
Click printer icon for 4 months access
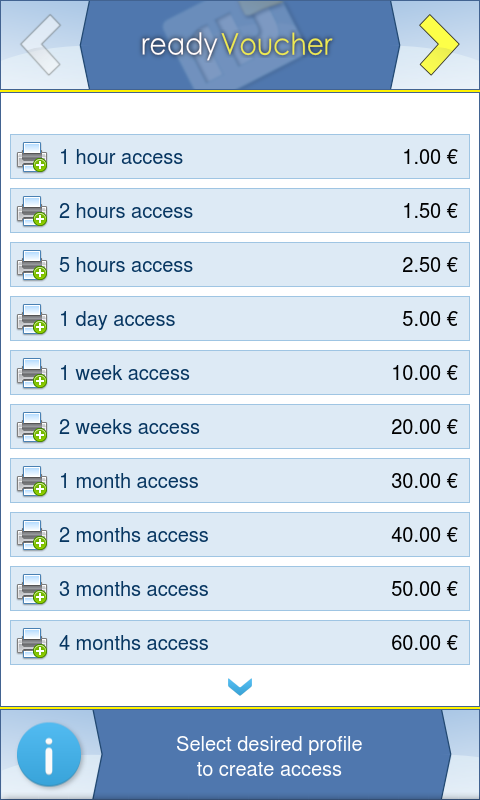tap(32, 643)
